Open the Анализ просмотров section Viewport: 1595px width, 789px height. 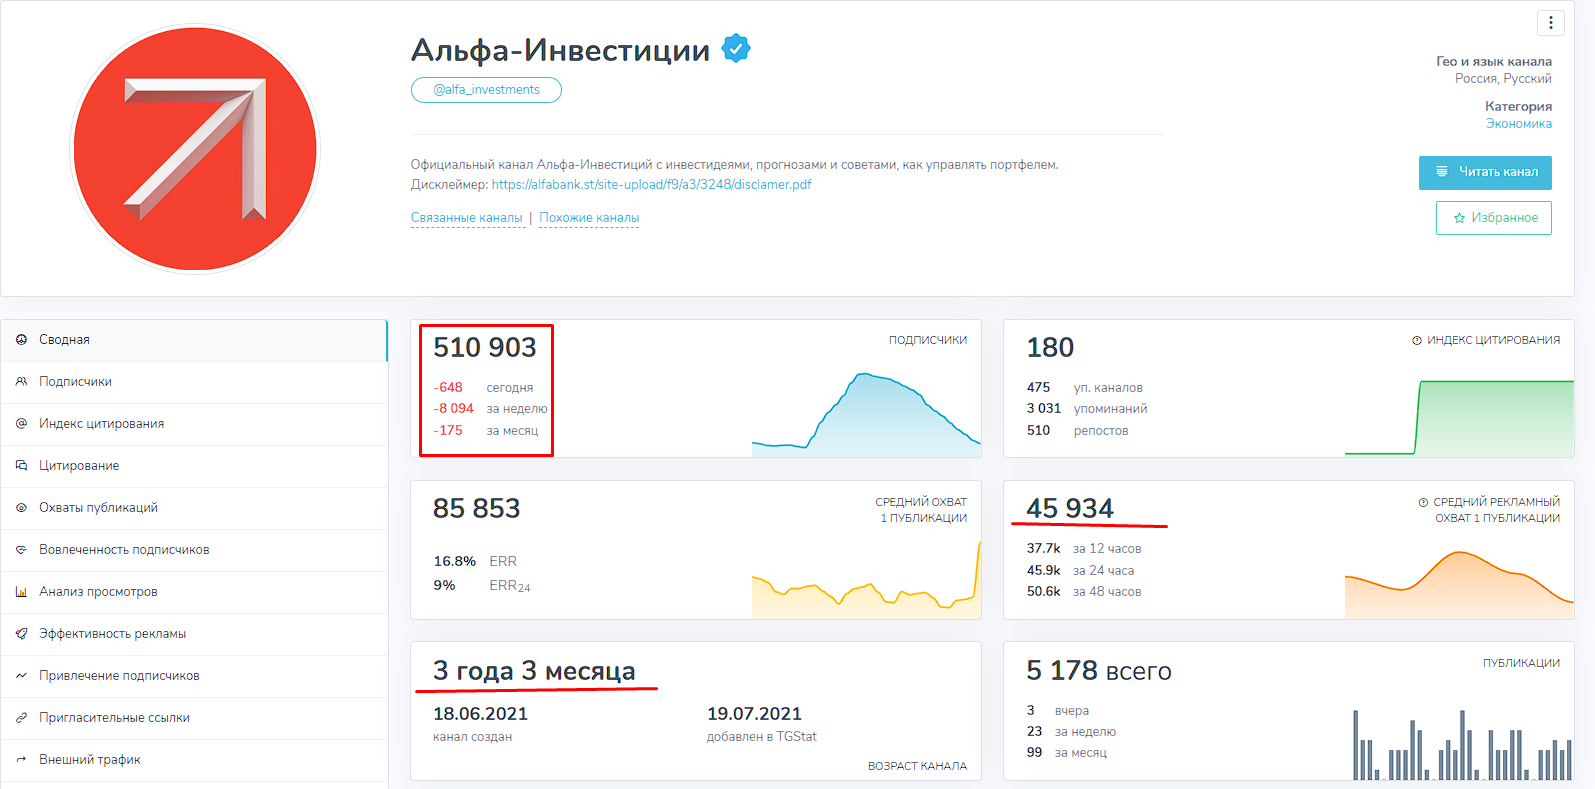194,592
